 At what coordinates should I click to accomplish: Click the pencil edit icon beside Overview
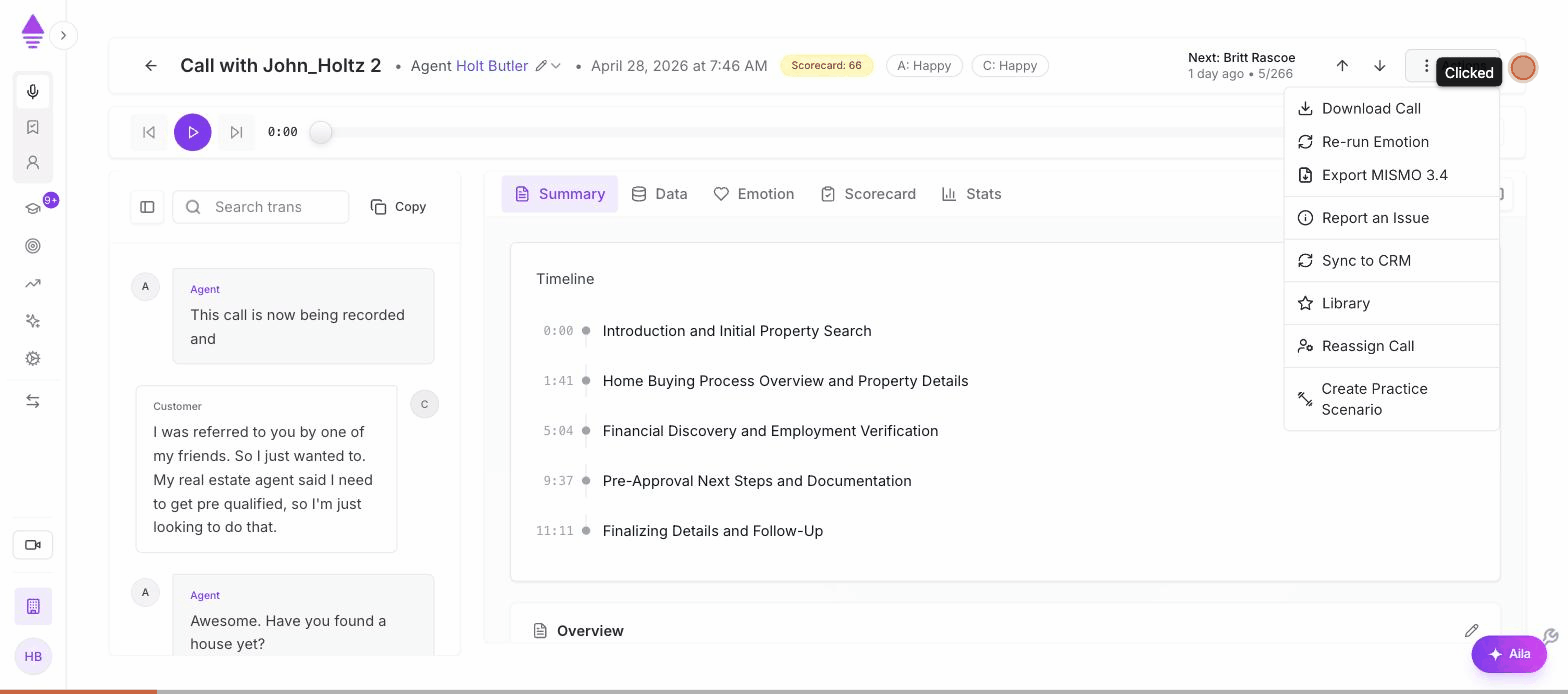[x=1471, y=631]
